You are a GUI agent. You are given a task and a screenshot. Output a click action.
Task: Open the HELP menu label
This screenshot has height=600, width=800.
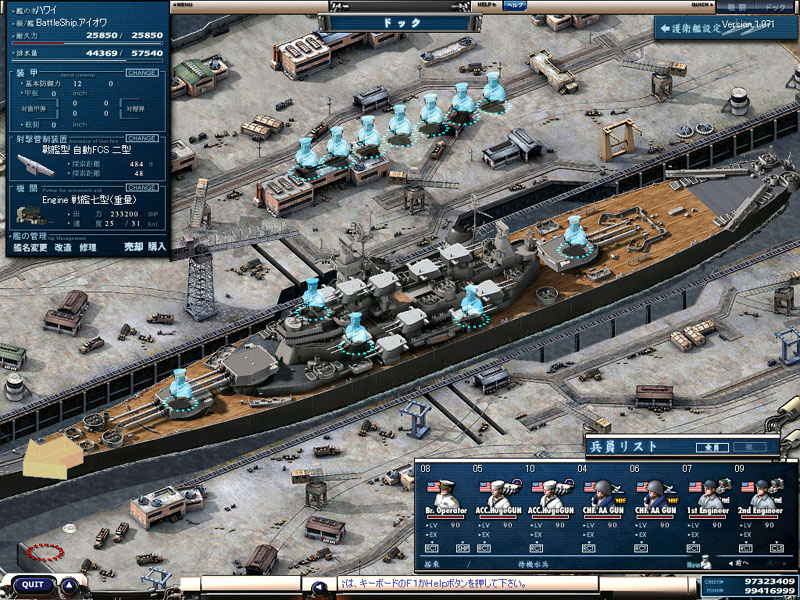487,5
